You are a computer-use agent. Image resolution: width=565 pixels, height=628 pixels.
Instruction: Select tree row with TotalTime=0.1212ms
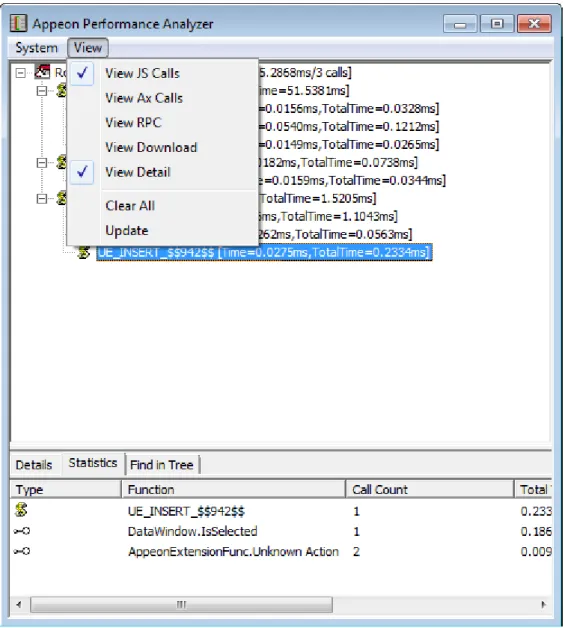349,127
